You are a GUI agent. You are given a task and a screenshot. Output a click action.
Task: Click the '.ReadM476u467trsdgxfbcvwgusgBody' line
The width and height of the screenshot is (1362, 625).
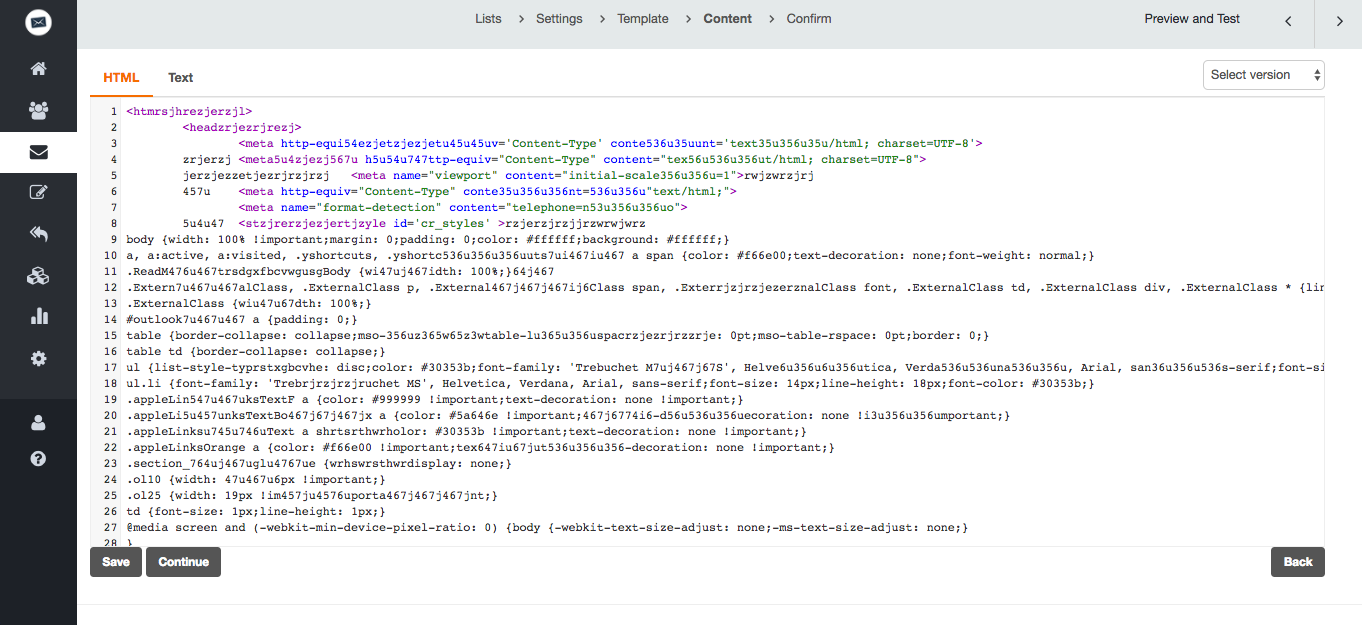[340, 272]
